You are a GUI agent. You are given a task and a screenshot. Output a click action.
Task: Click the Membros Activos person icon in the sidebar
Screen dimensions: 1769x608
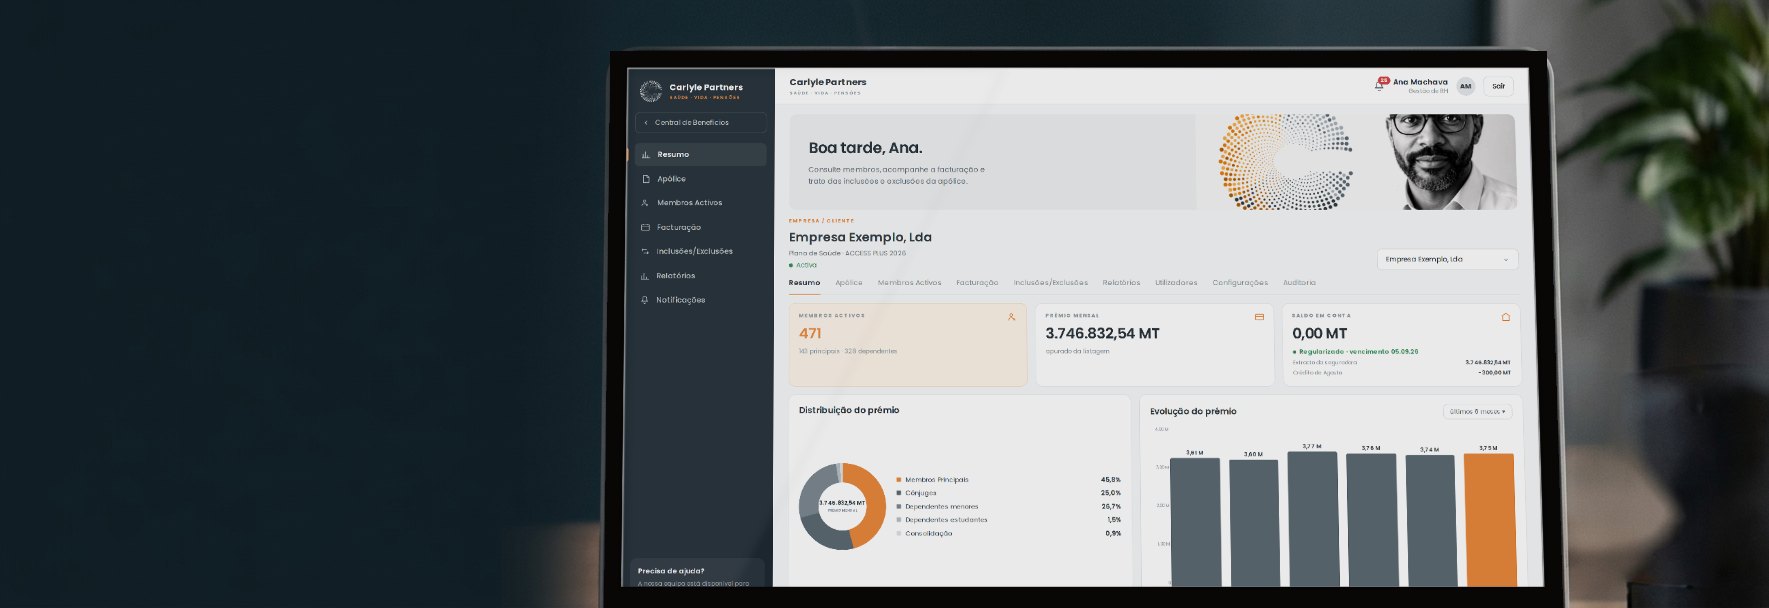point(645,203)
